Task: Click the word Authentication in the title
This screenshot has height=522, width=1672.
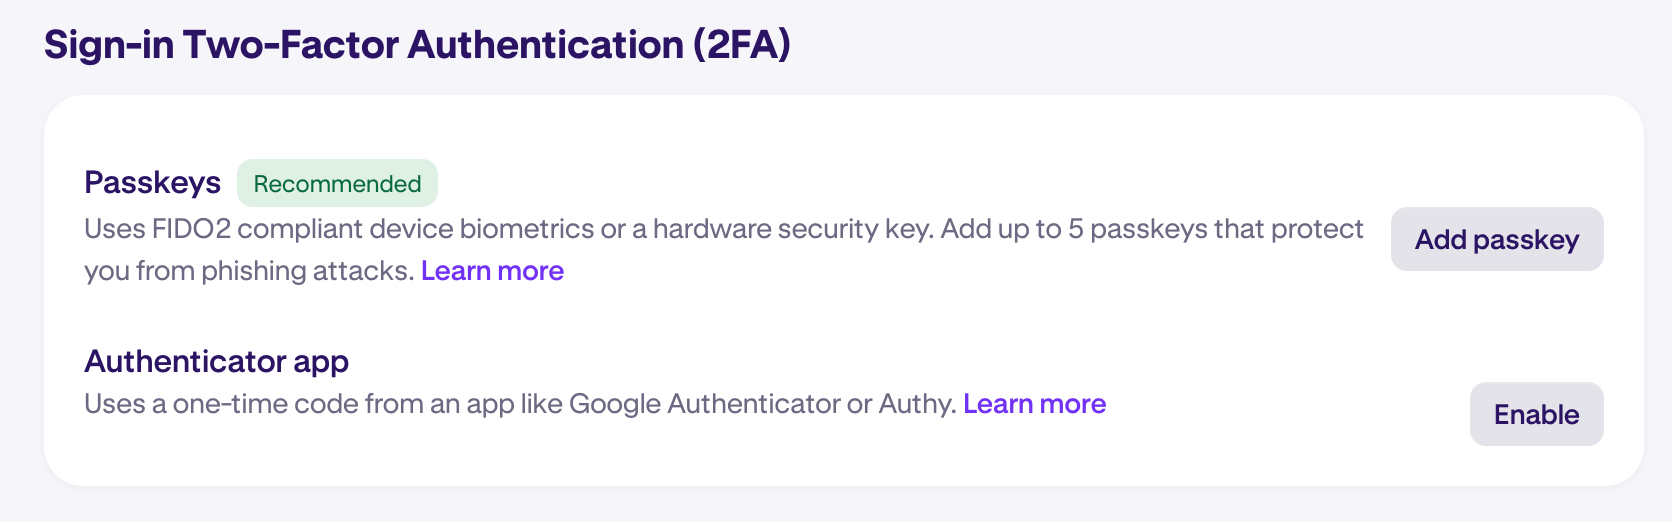Action: pos(545,45)
